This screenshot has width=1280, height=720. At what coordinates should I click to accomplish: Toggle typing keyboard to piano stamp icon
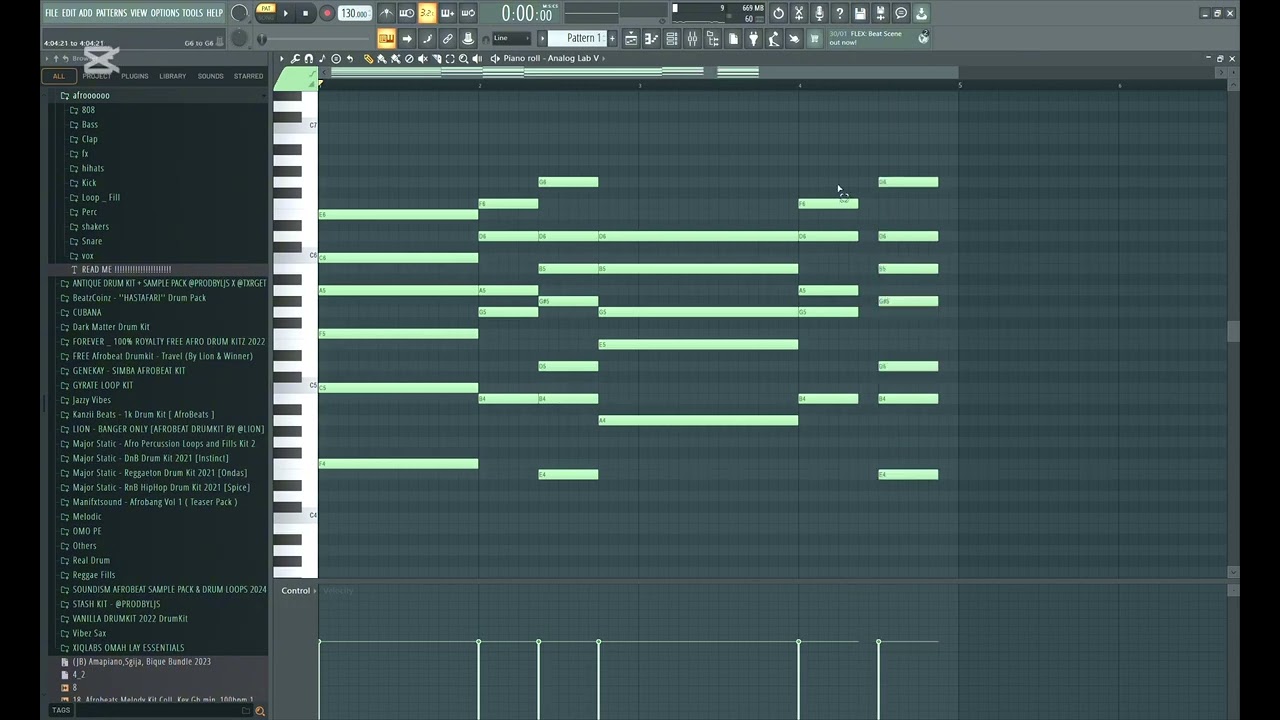386,38
